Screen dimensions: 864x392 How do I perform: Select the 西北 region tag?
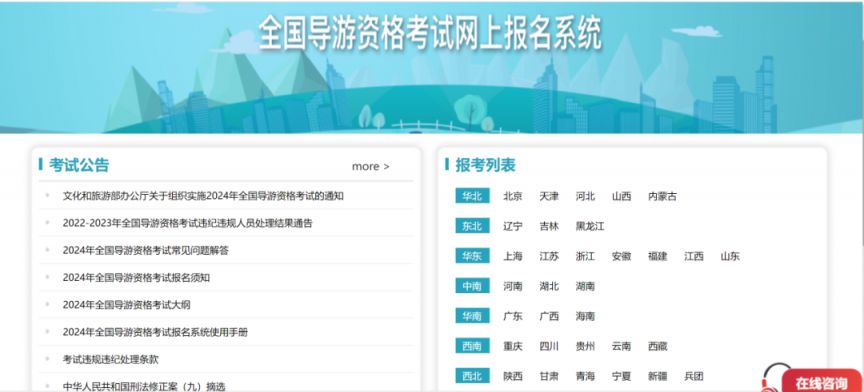472,376
